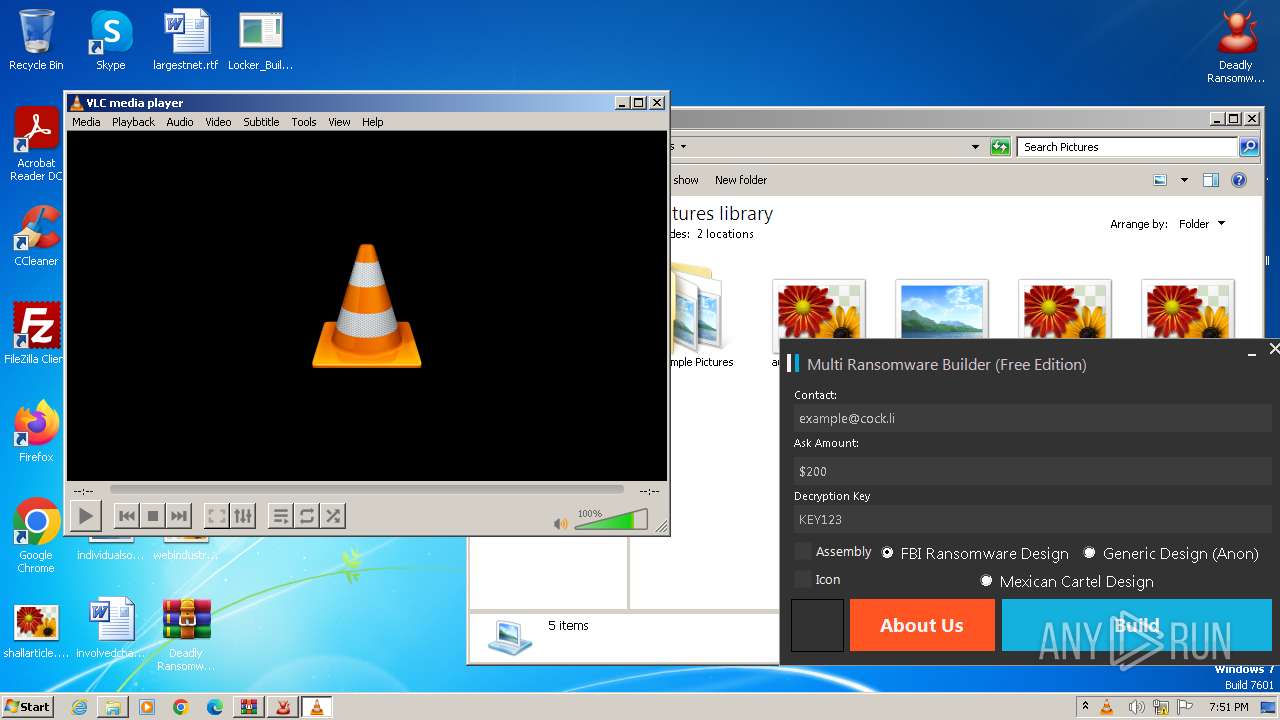This screenshot has height=720, width=1280.
Task: Open the VLC View menu
Action: point(340,122)
